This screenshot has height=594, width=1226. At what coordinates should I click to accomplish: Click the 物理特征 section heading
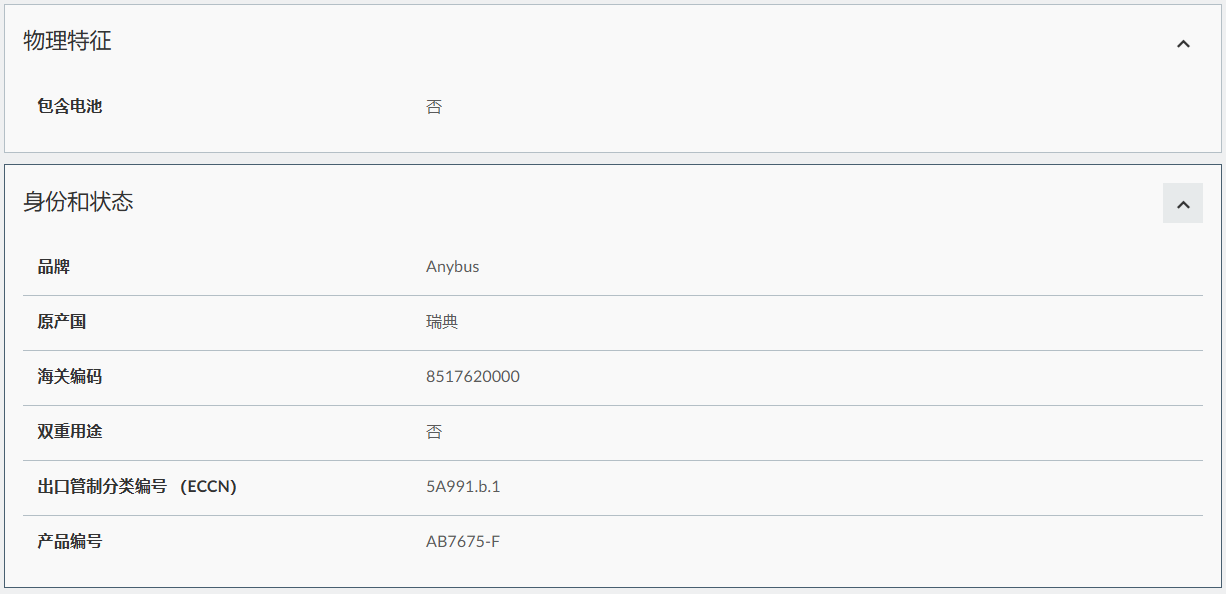[x=68, y=42]
